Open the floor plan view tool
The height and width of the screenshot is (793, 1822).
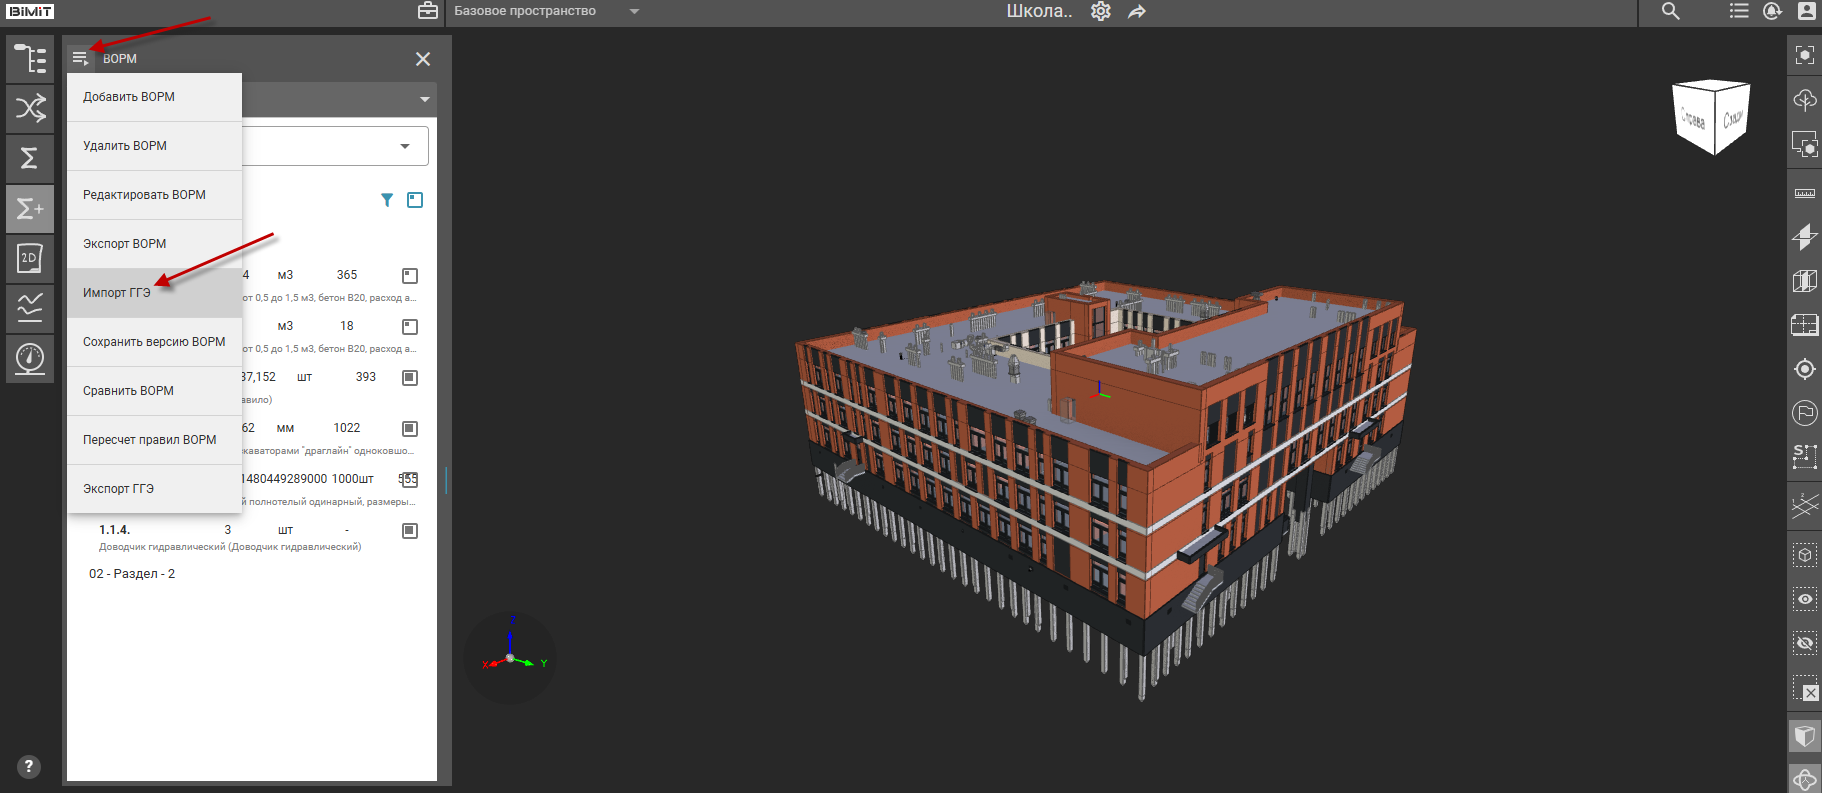[x=1805, y=325]
